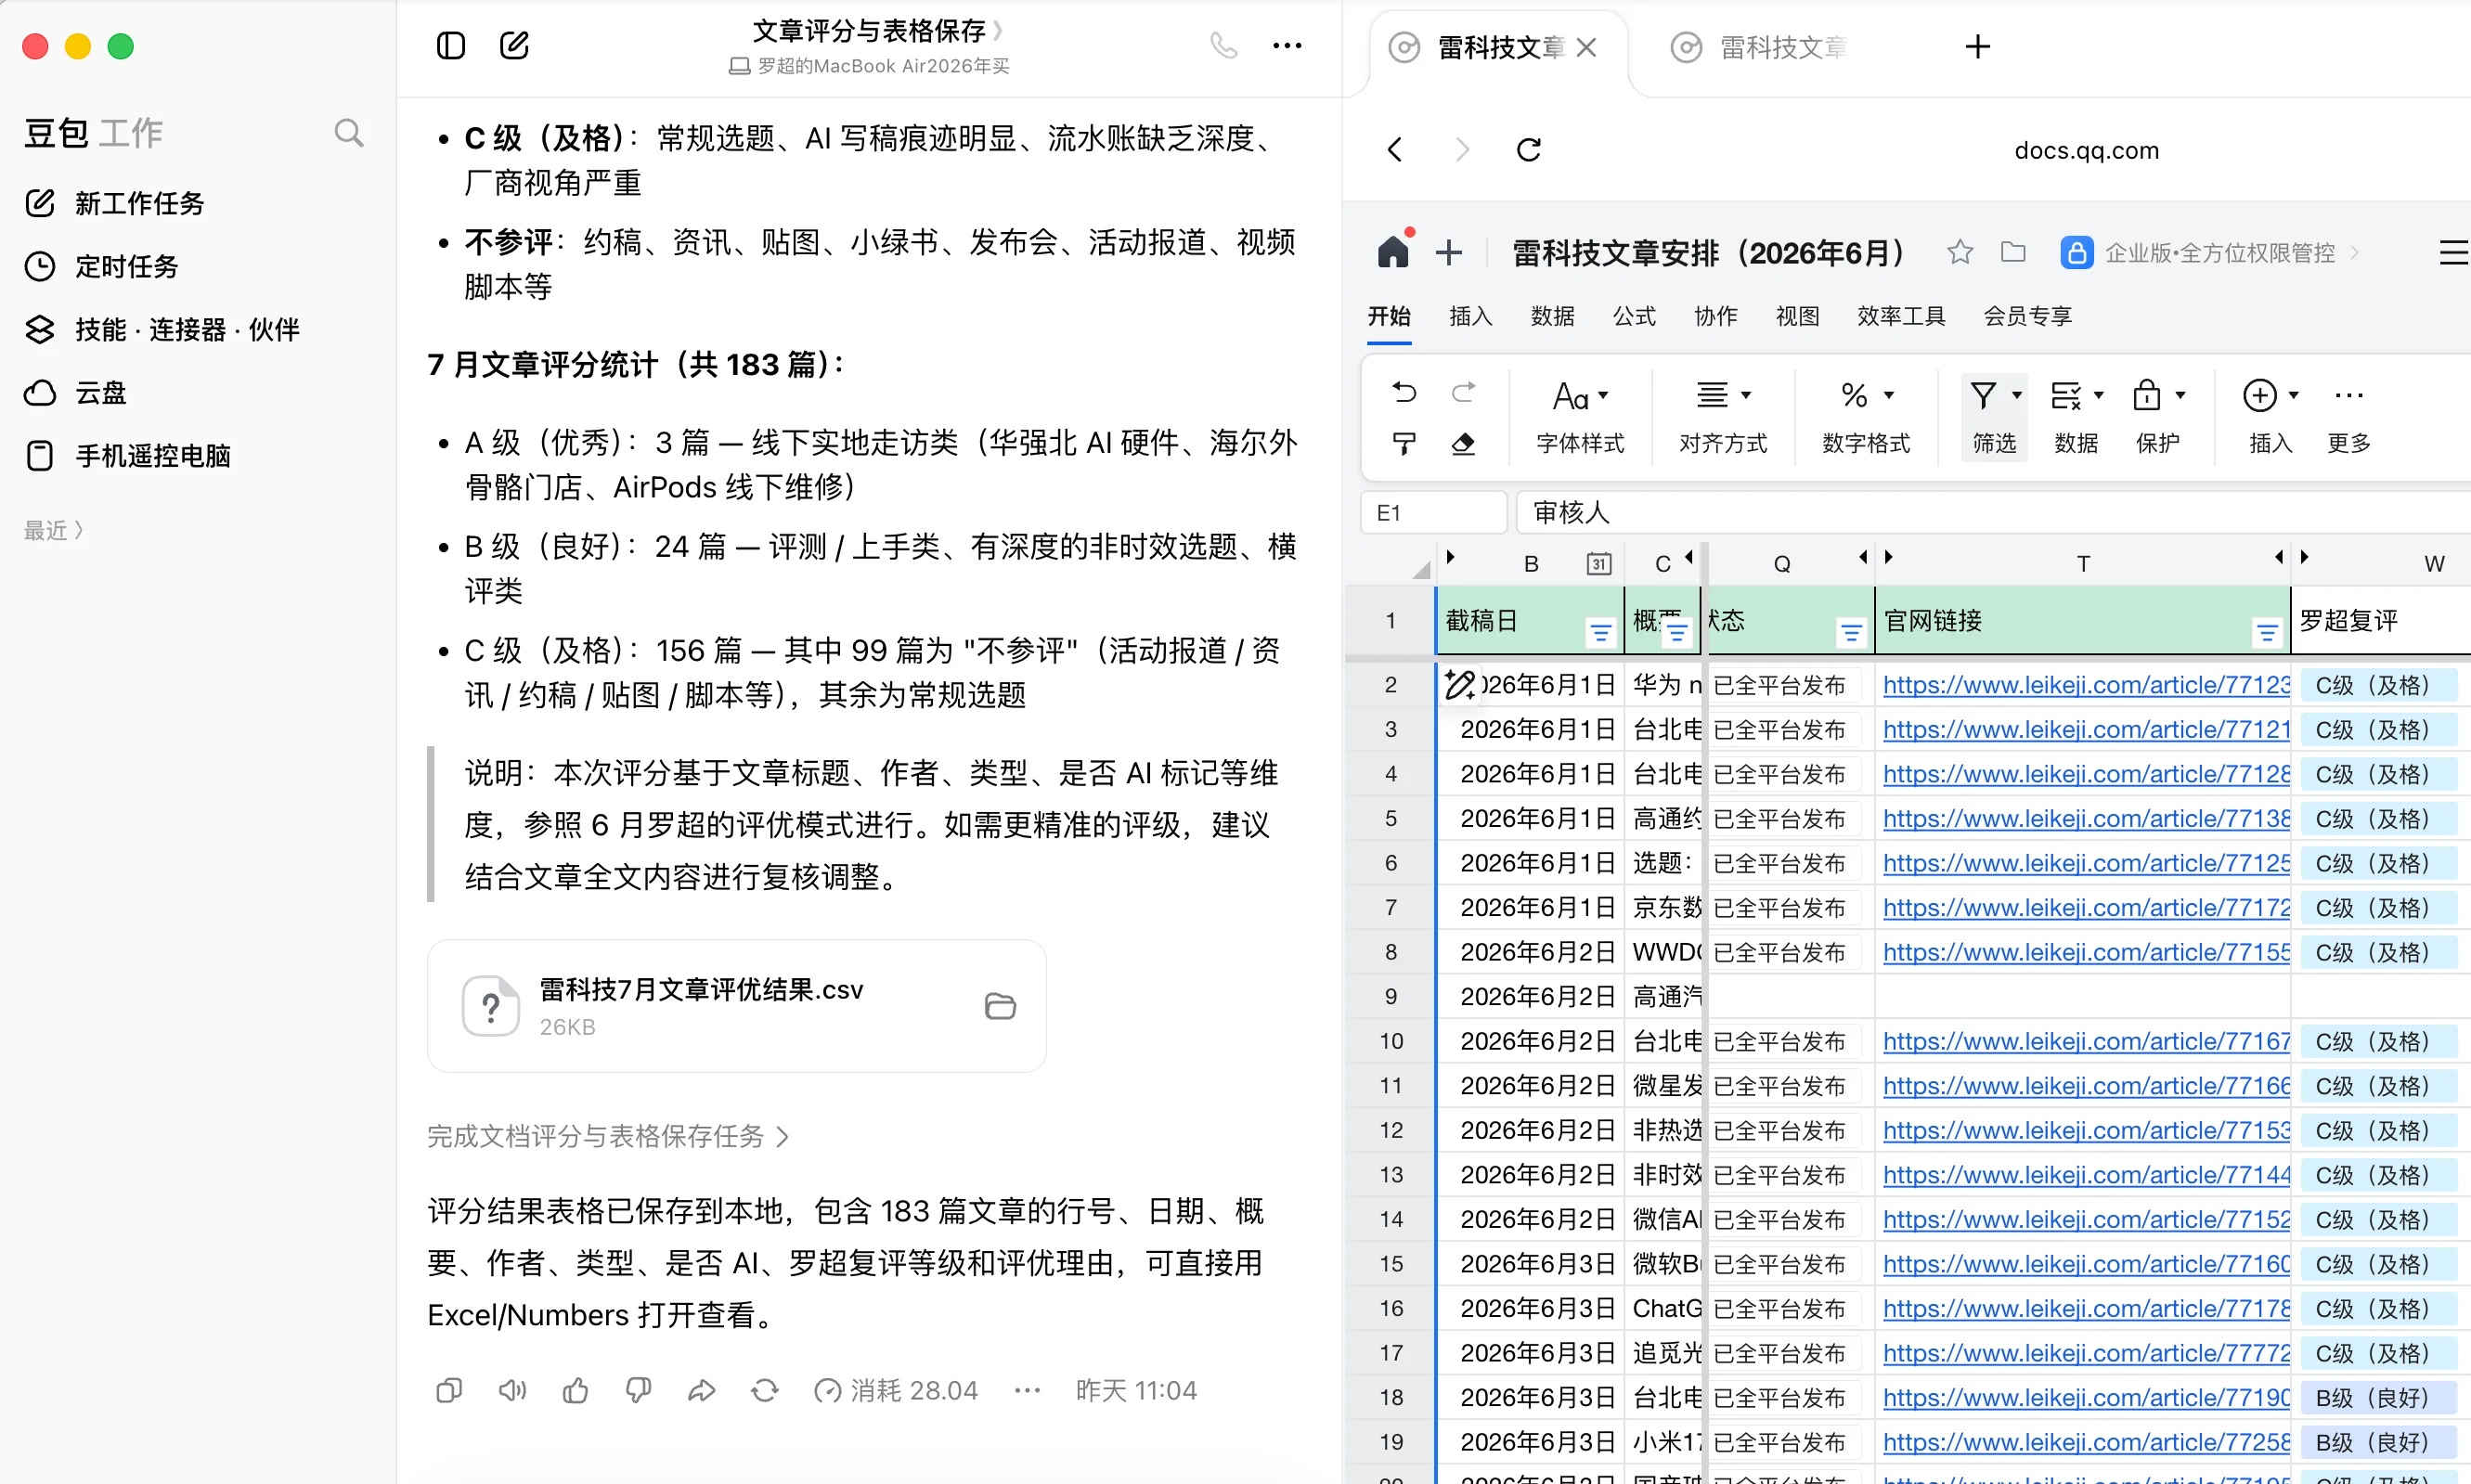Viewport: 2471px width, 1484px height.
Task: Expand the 最近 recent list
Action: 54,530
